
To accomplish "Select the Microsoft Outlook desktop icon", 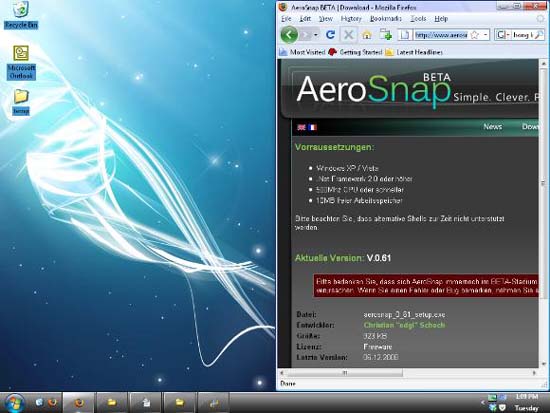I will click(x=21, y=62).
